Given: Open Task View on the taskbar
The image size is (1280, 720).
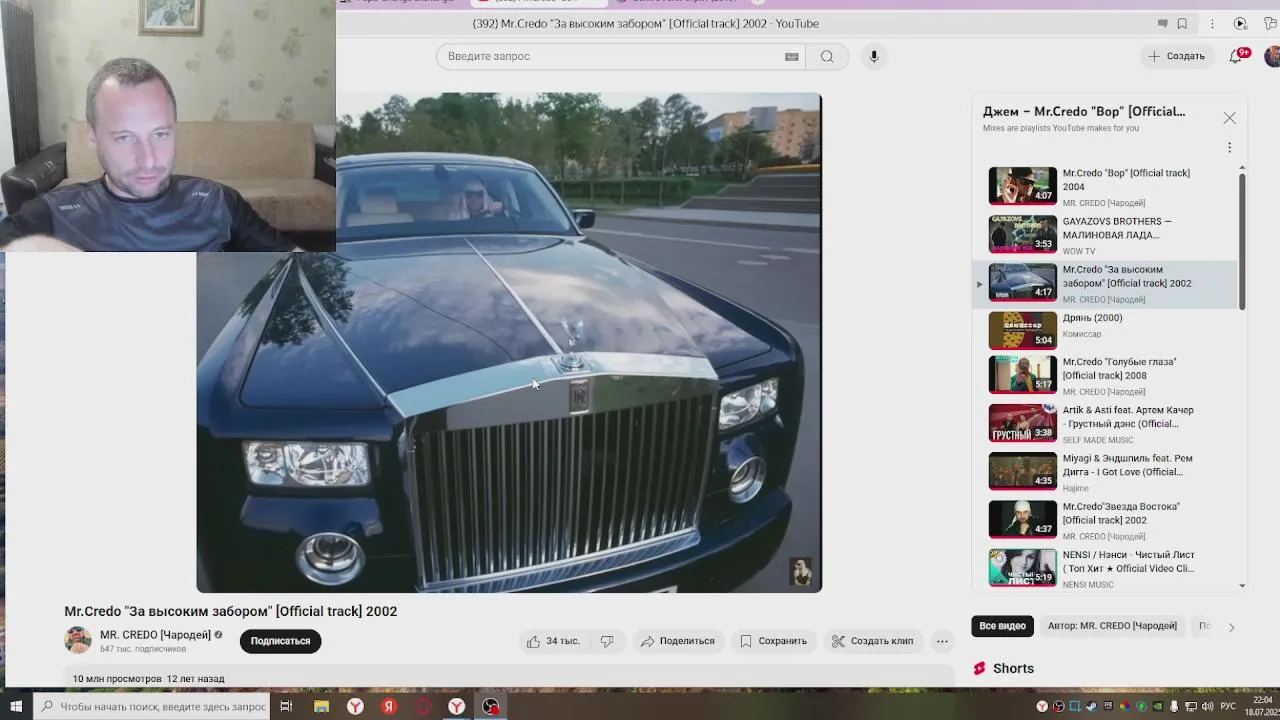Looking at the screenshot, I should (286, 706).
